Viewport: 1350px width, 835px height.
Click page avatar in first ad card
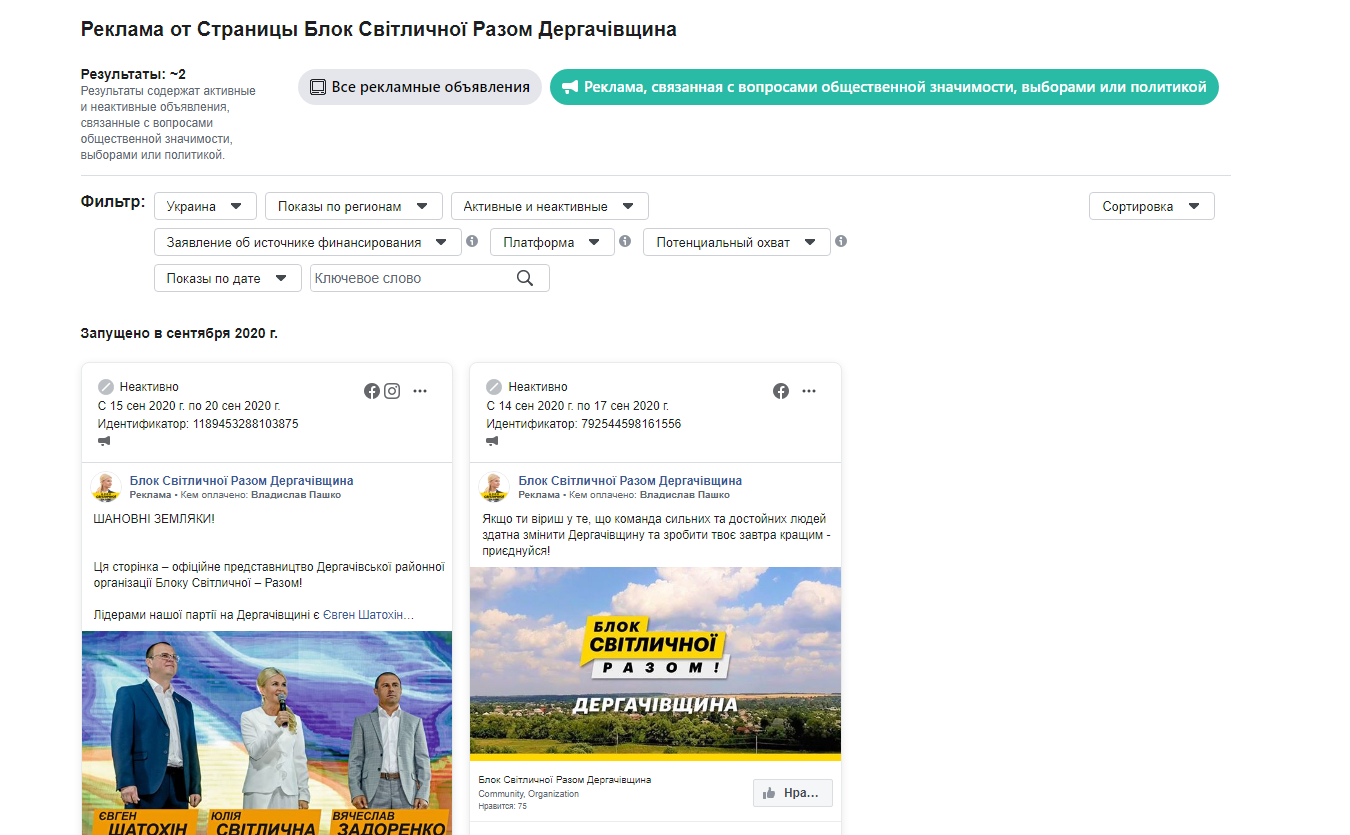point(106,487)
